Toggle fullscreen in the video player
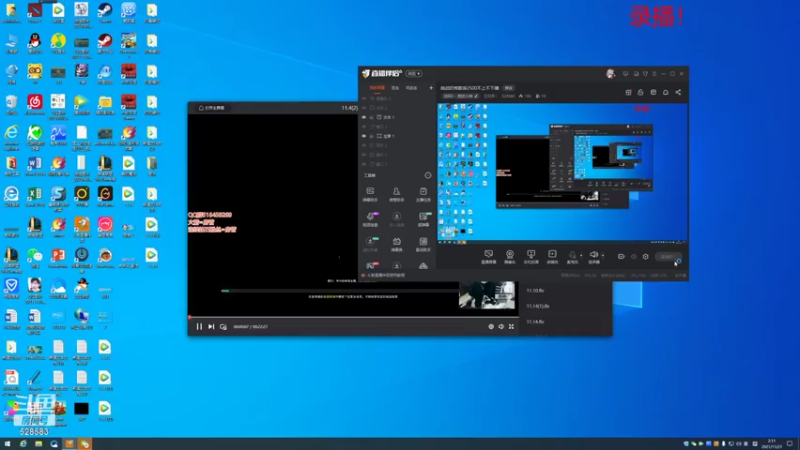The height and width of the screenshot is (450, 800). coord(511,327)
